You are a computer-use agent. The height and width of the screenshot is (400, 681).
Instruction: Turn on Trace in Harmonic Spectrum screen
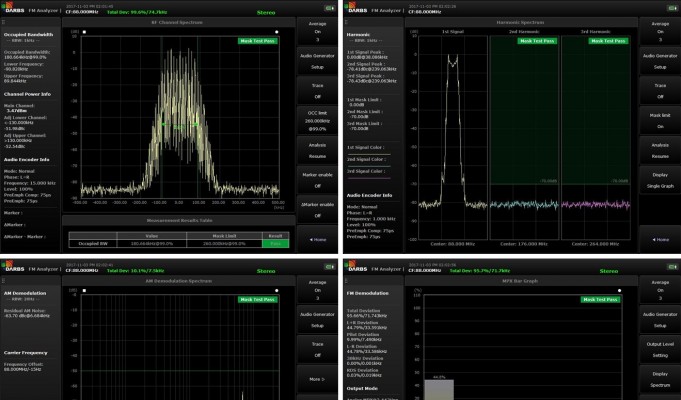(660, 91)
